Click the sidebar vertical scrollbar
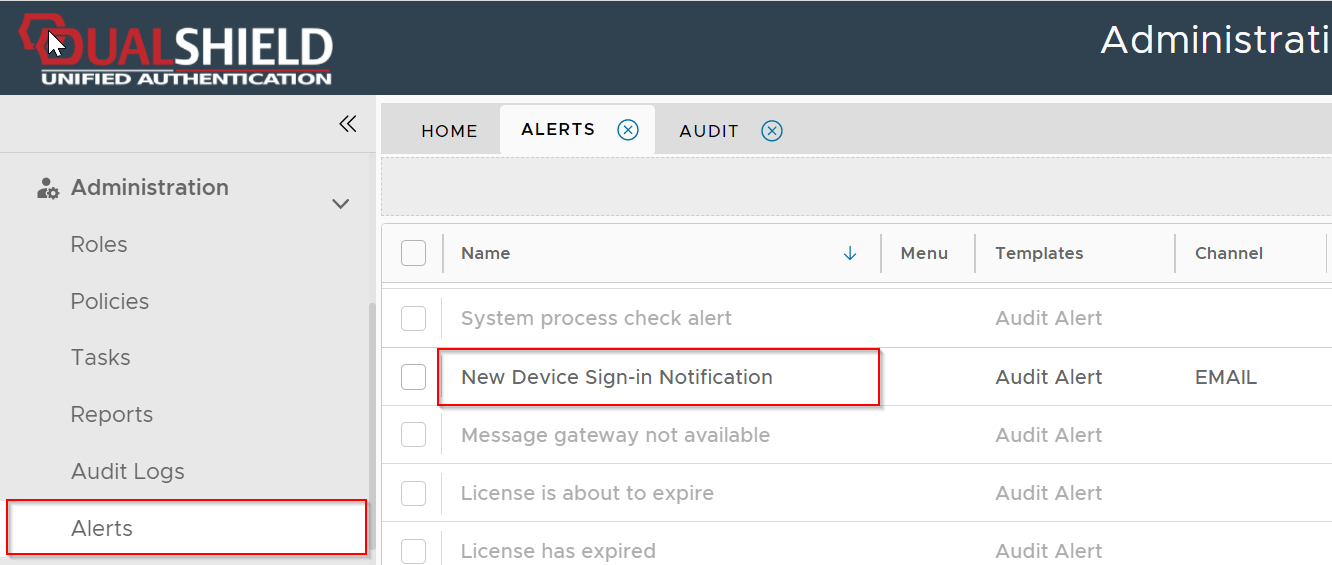1332x565 pixels. tap(372, 420)
